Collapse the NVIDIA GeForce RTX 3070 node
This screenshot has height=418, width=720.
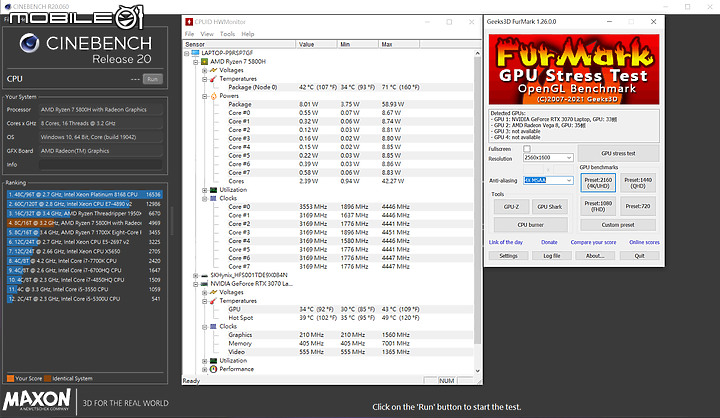tap(196, 284)
